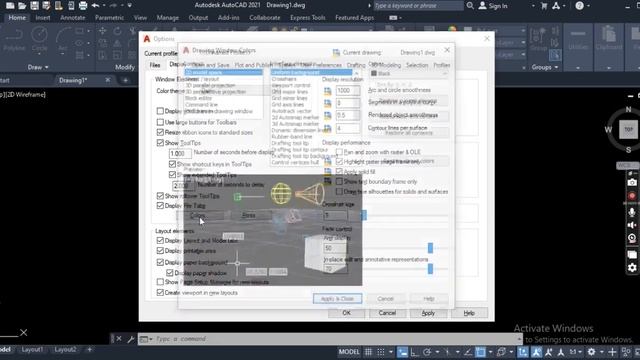Select the Polyline tool in ribbon

(x=14, y=39)
